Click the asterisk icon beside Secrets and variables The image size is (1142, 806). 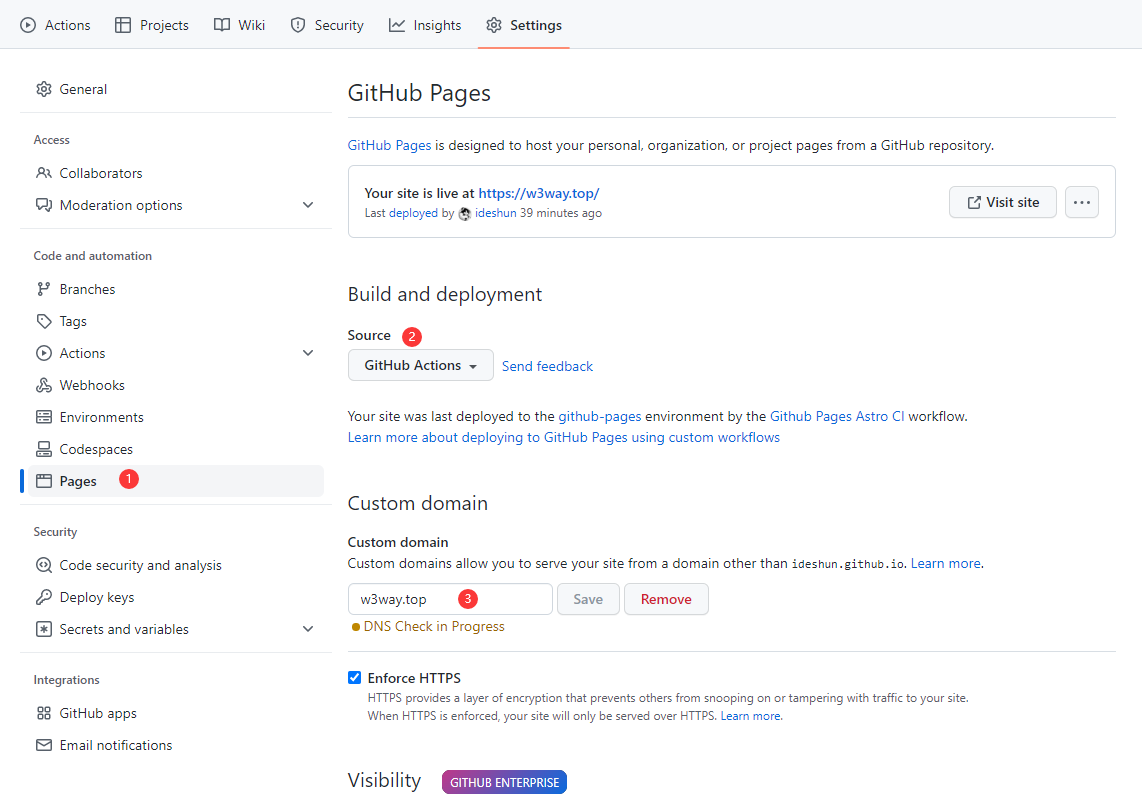point(44,629)
